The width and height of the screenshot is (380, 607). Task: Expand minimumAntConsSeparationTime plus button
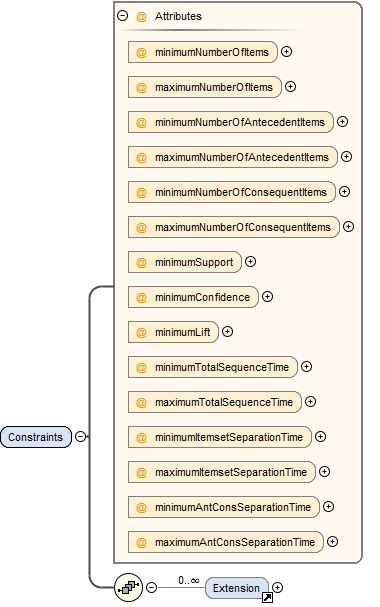pyautogui.click(x=329, y=507)
